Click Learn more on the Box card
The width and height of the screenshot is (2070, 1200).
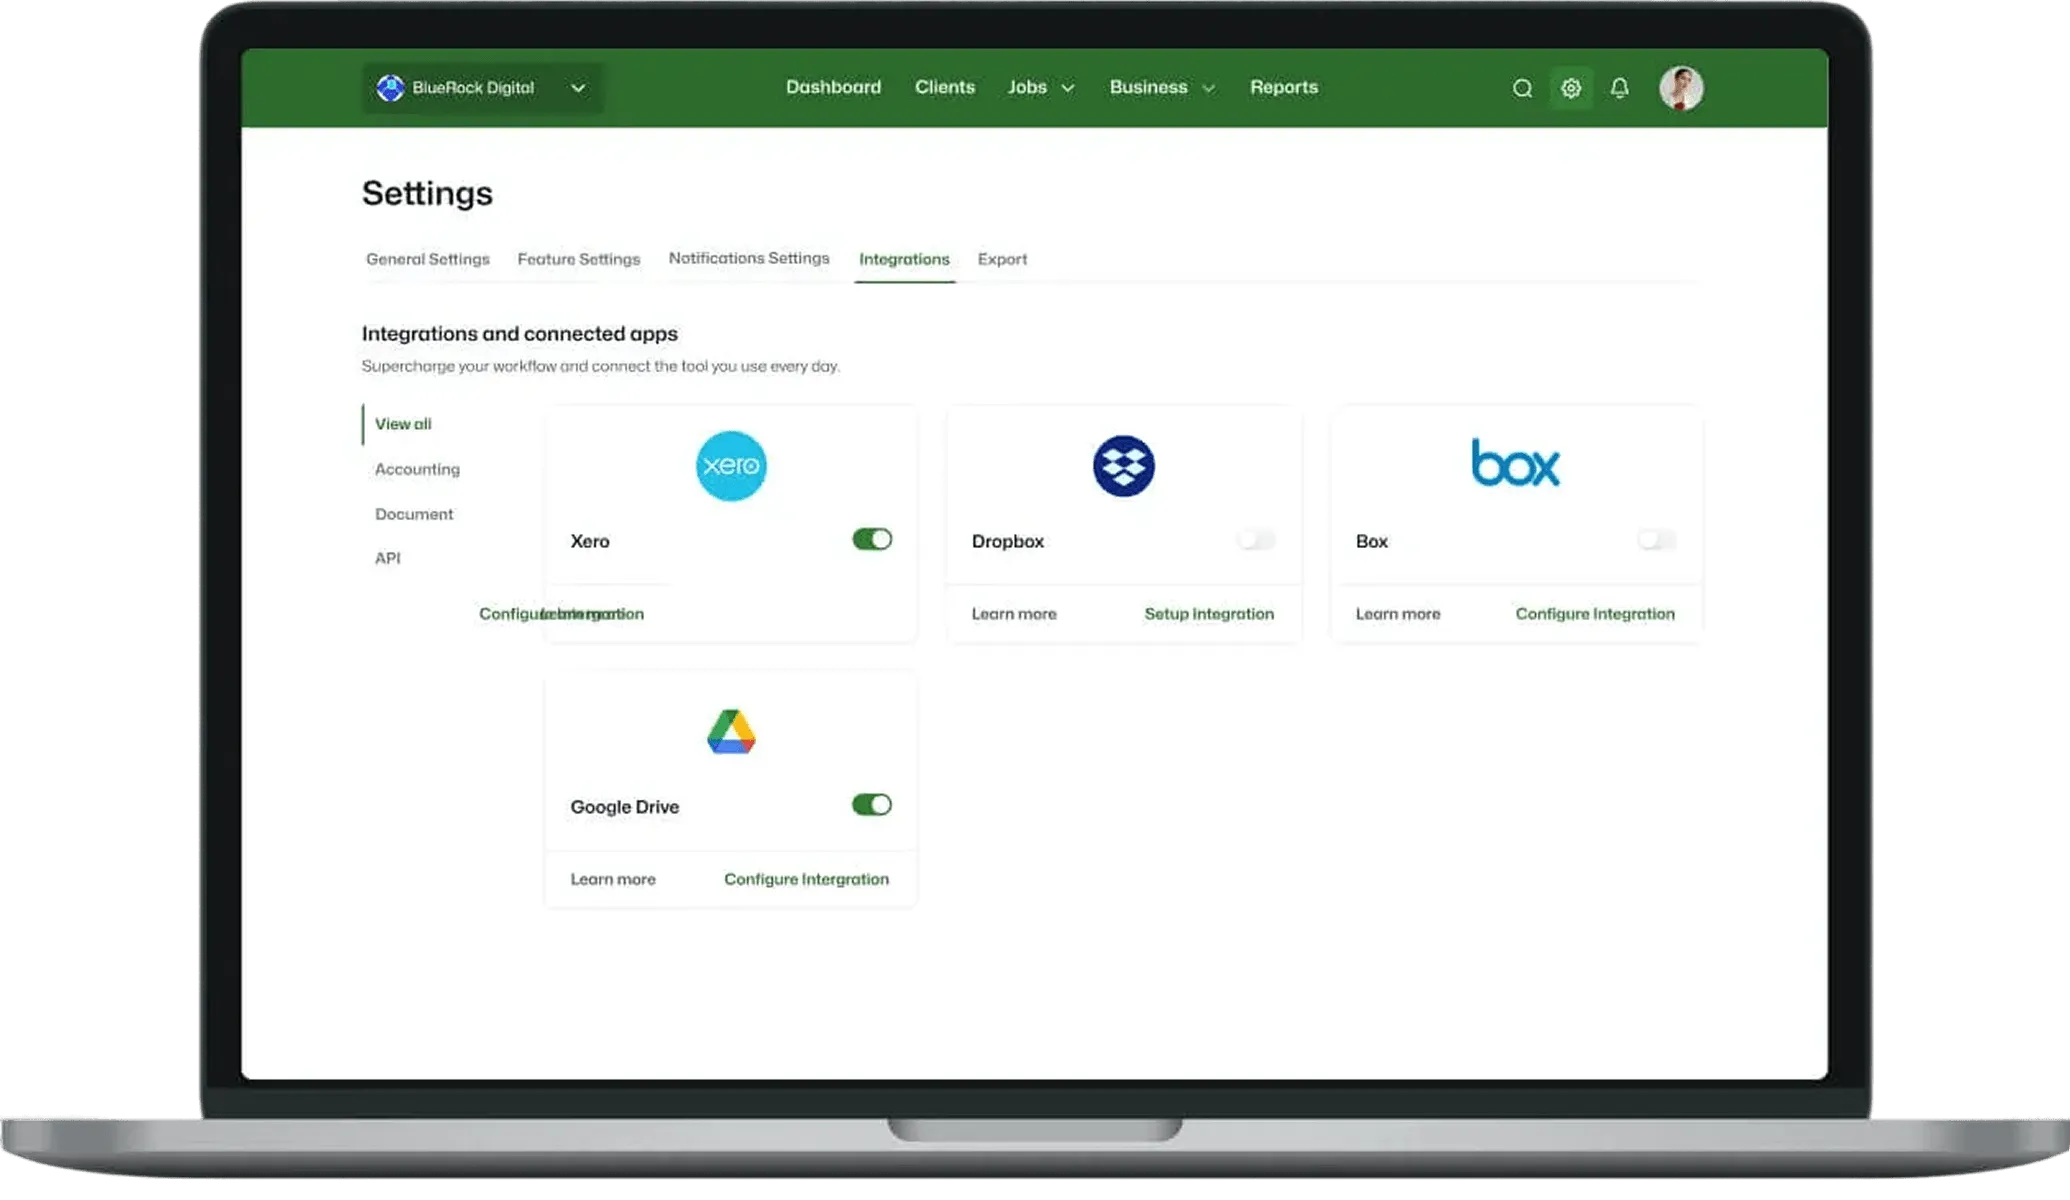1398,614
